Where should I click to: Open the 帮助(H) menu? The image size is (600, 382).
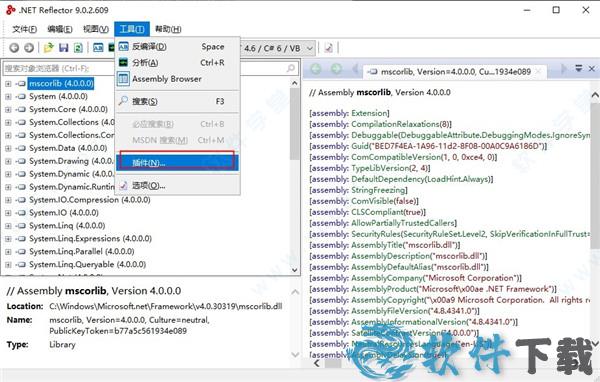168,29
